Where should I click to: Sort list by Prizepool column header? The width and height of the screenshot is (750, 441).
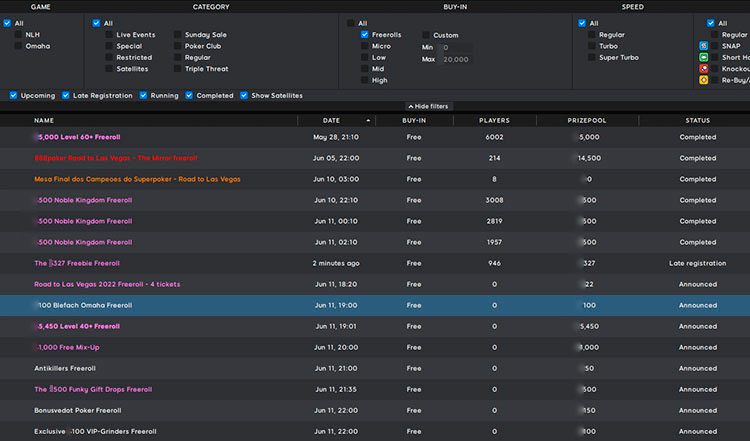587,120
